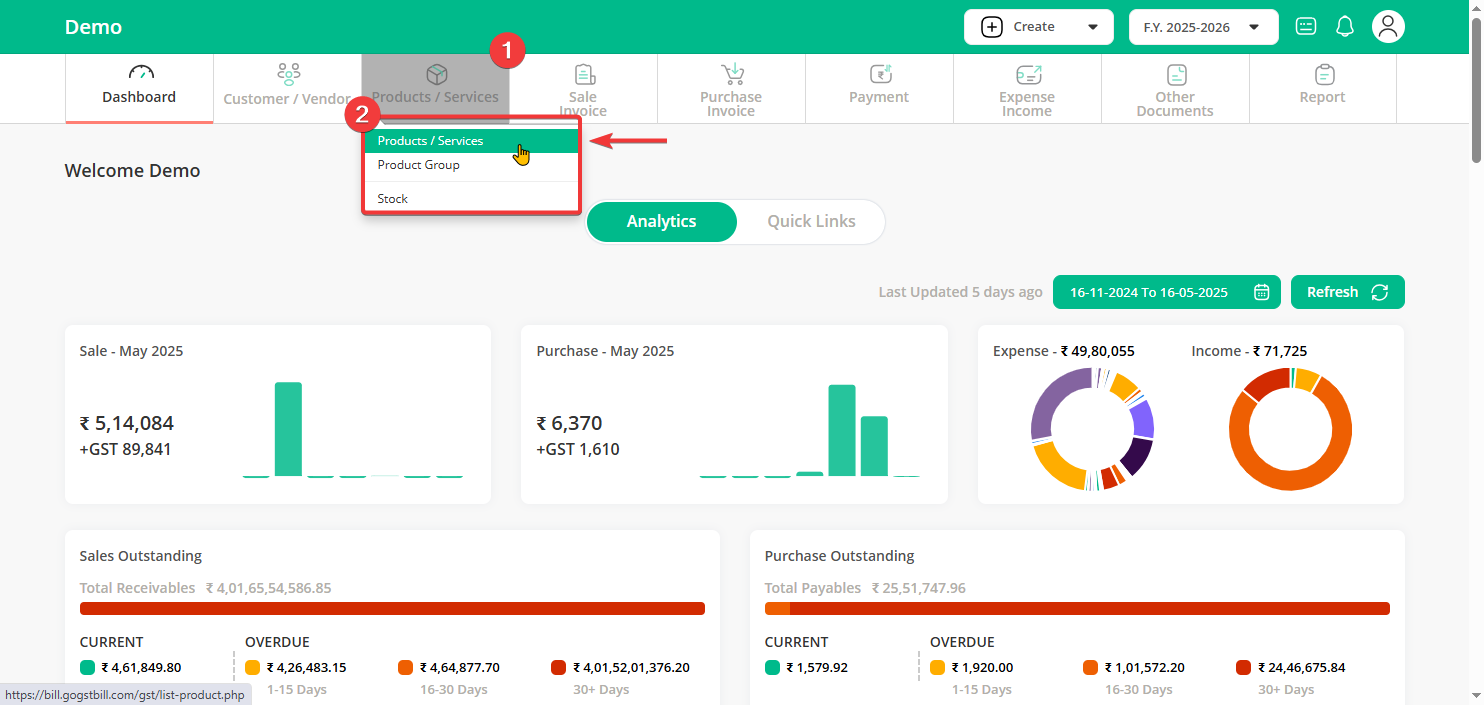Open the notifications bell icon
The width and height of the screenshot is (1484, 705).
click(x=1345, y=27)
